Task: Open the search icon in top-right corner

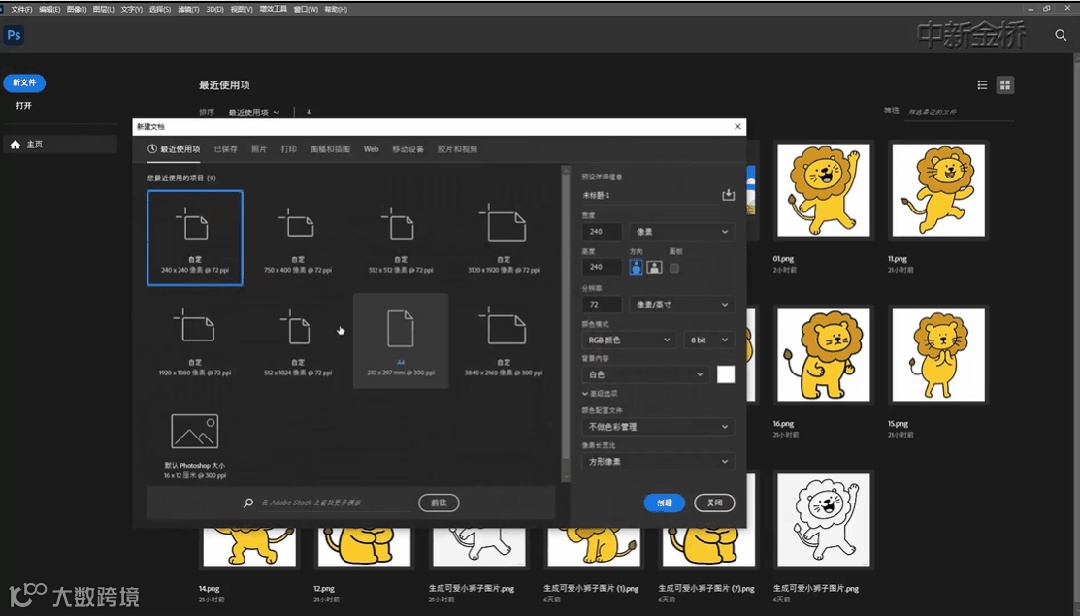Action: pyautogui.click(x=1061, y=35)
